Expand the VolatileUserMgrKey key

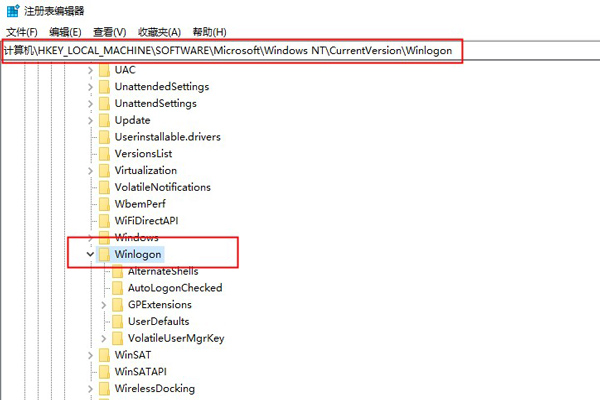[x=104, y=338]
